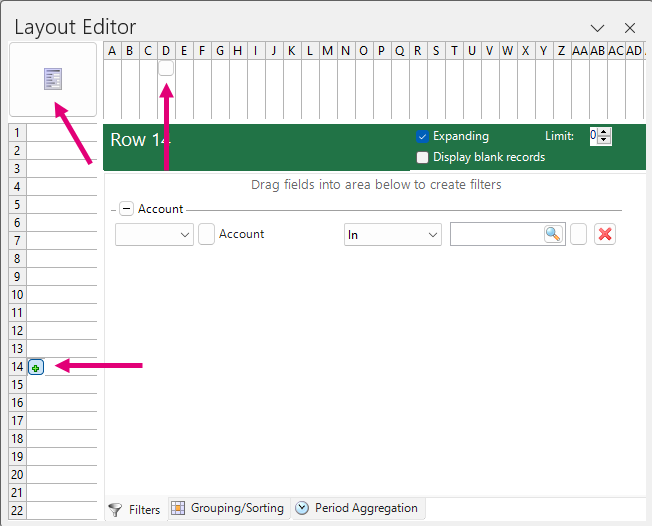Collapse the Account filter group
Viewport: 652px width, 526px height.
tap(126, 208)
